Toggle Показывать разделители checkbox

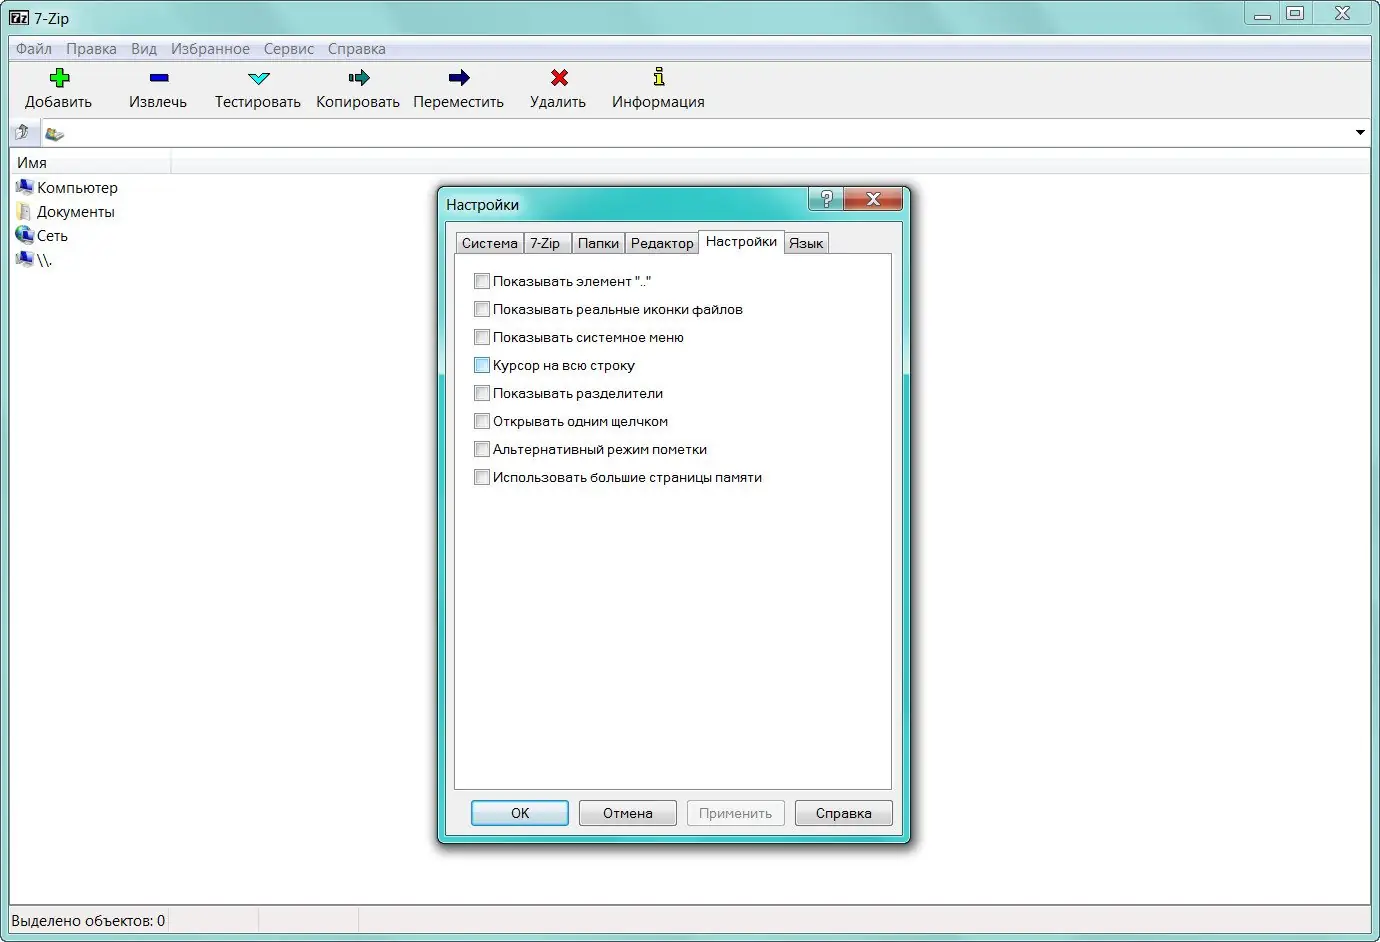pyautogui.click(x=482, y=393)
